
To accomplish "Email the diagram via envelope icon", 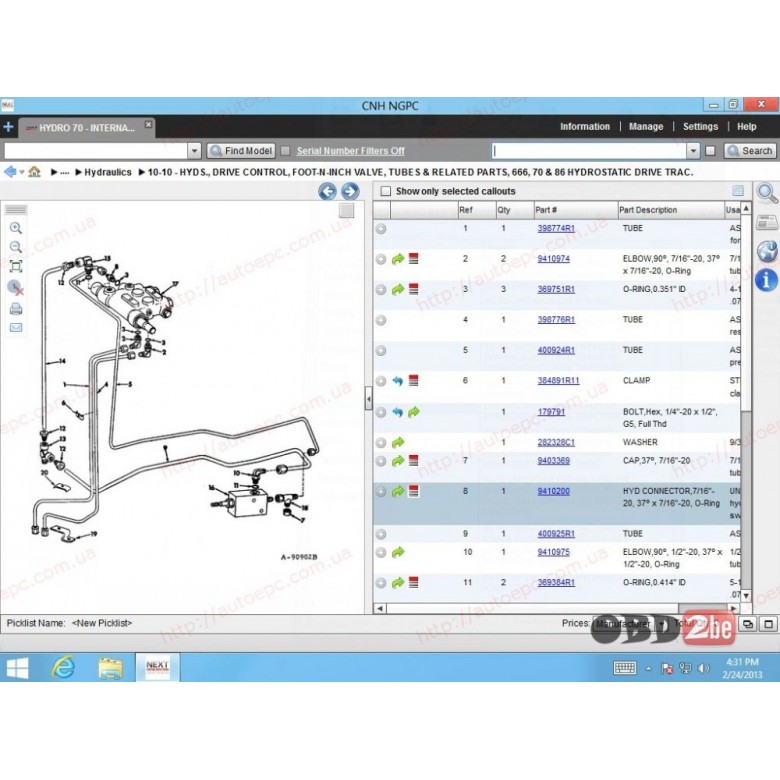I will [x=15, y=328].
